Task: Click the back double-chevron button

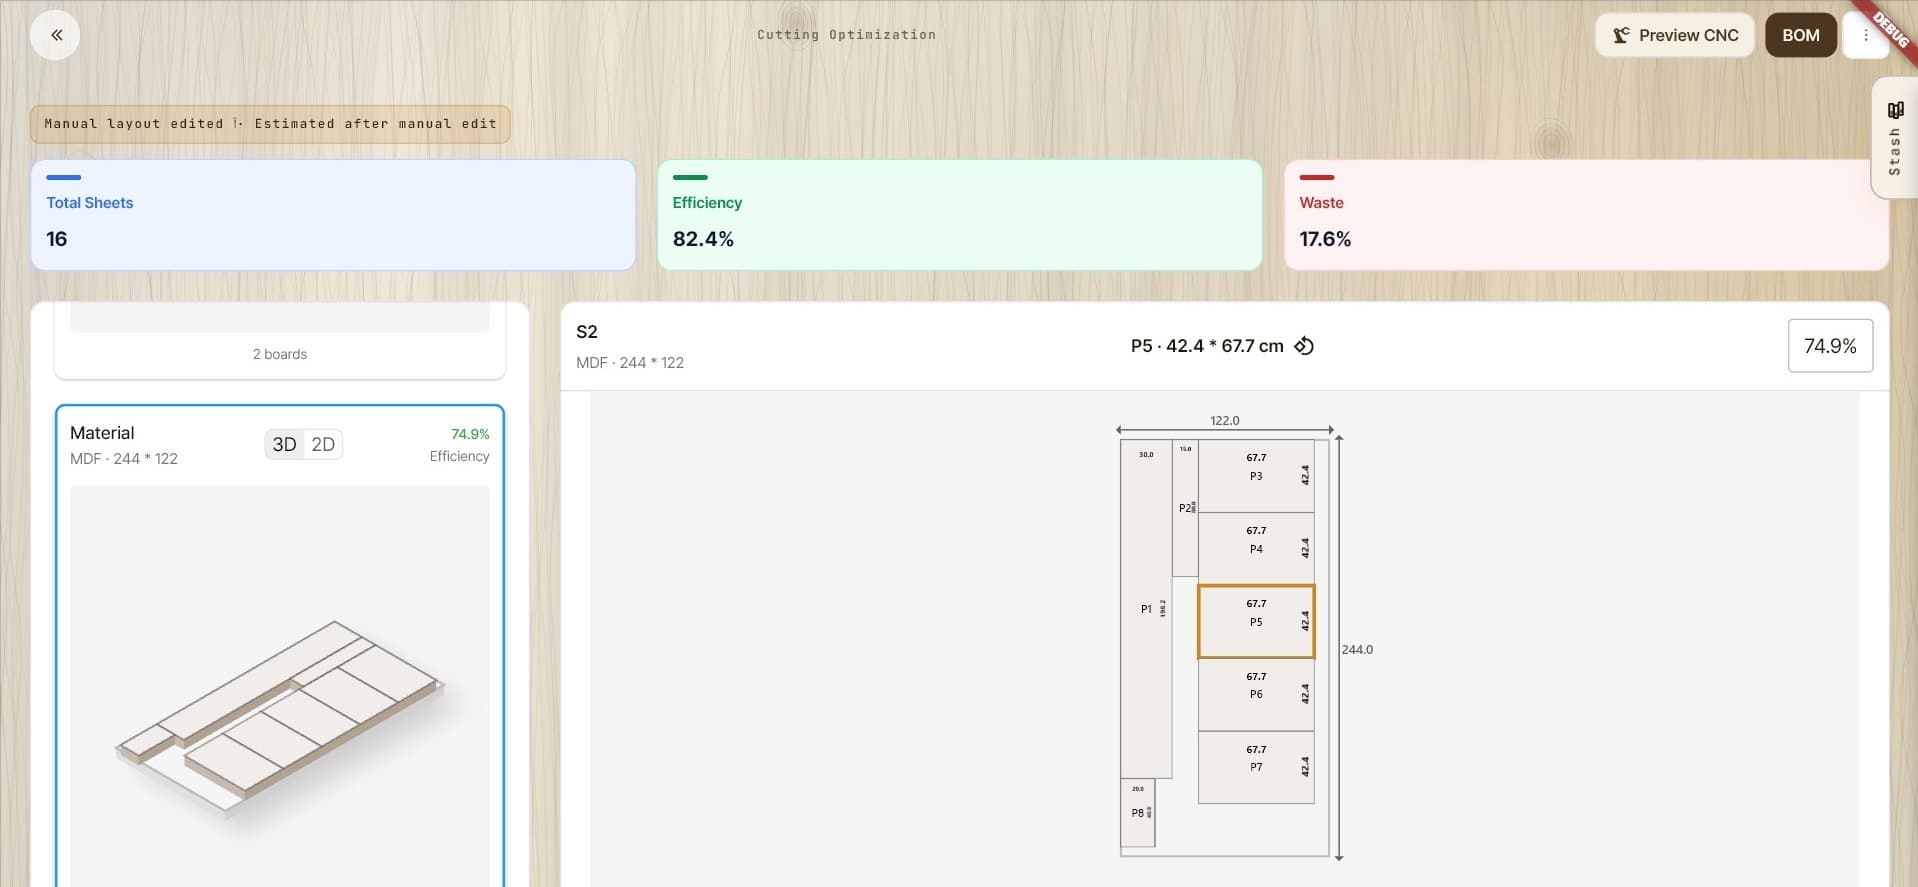Action: pos(55,35)
